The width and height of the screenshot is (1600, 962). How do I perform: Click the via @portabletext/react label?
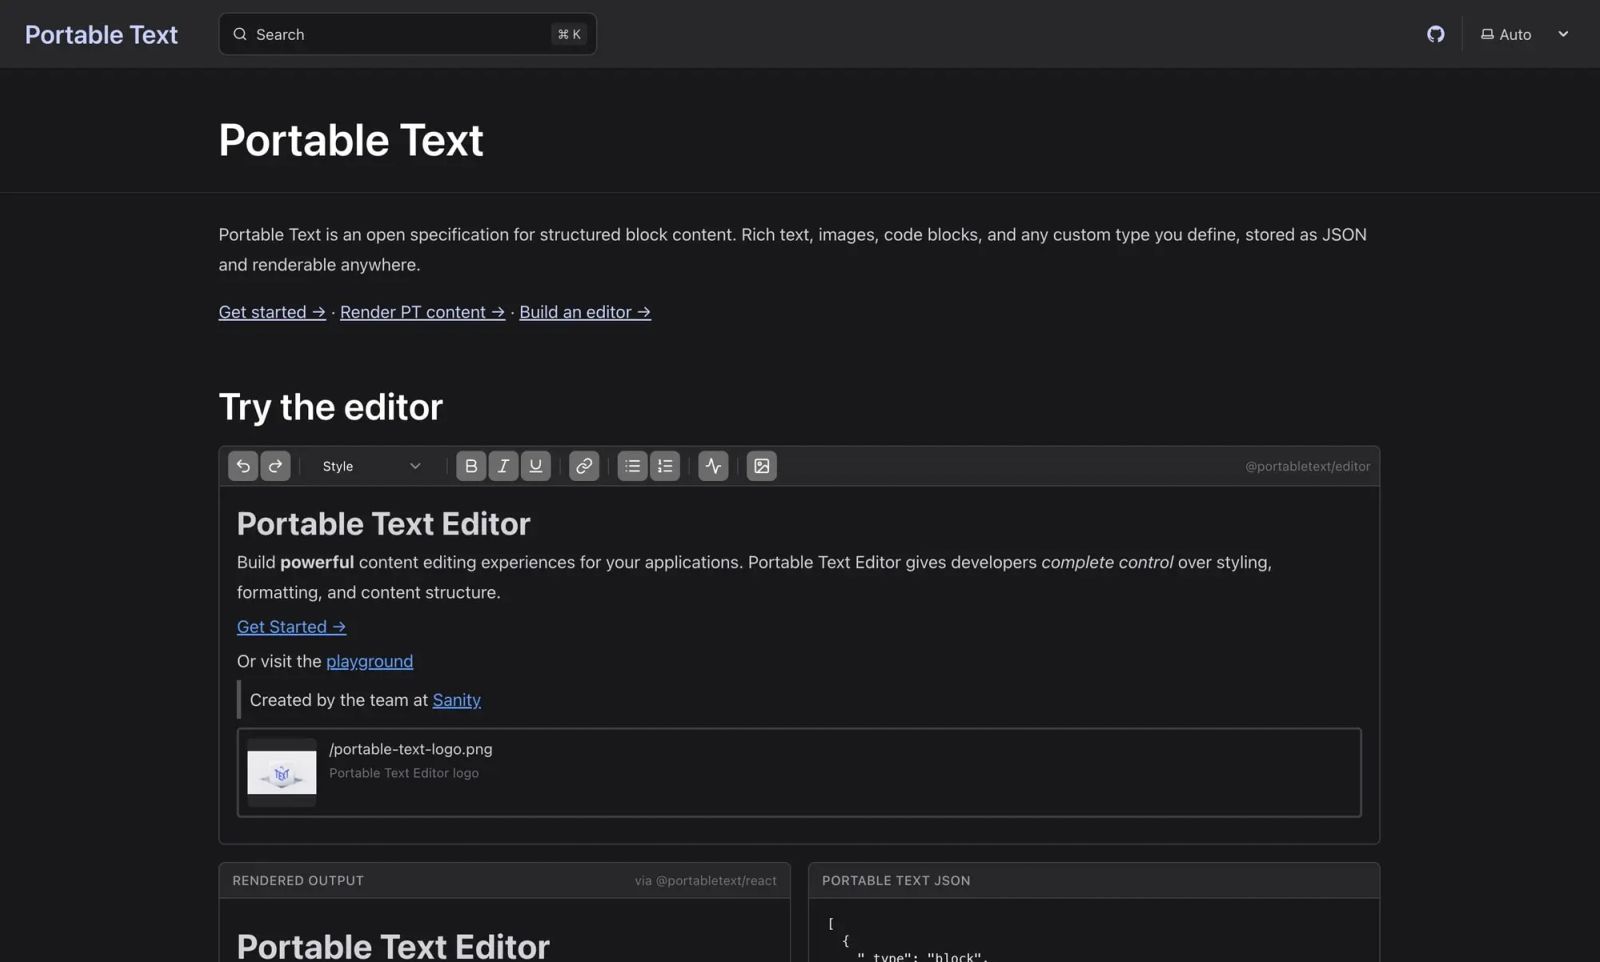click(705, 881)
